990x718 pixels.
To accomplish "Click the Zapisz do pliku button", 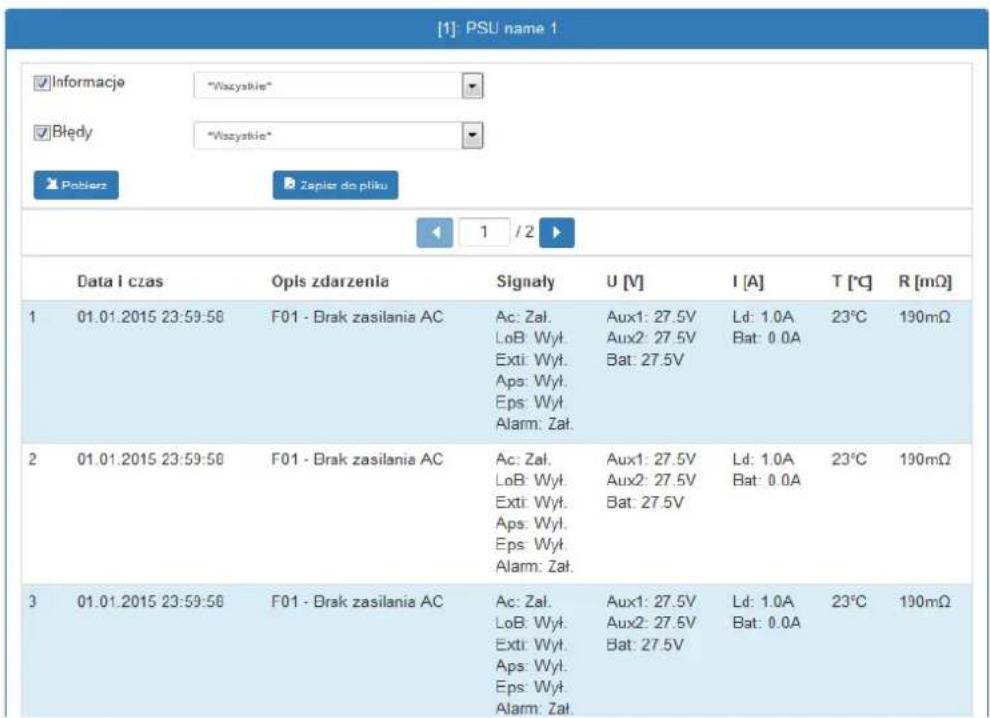I will [x=335, y=185].
